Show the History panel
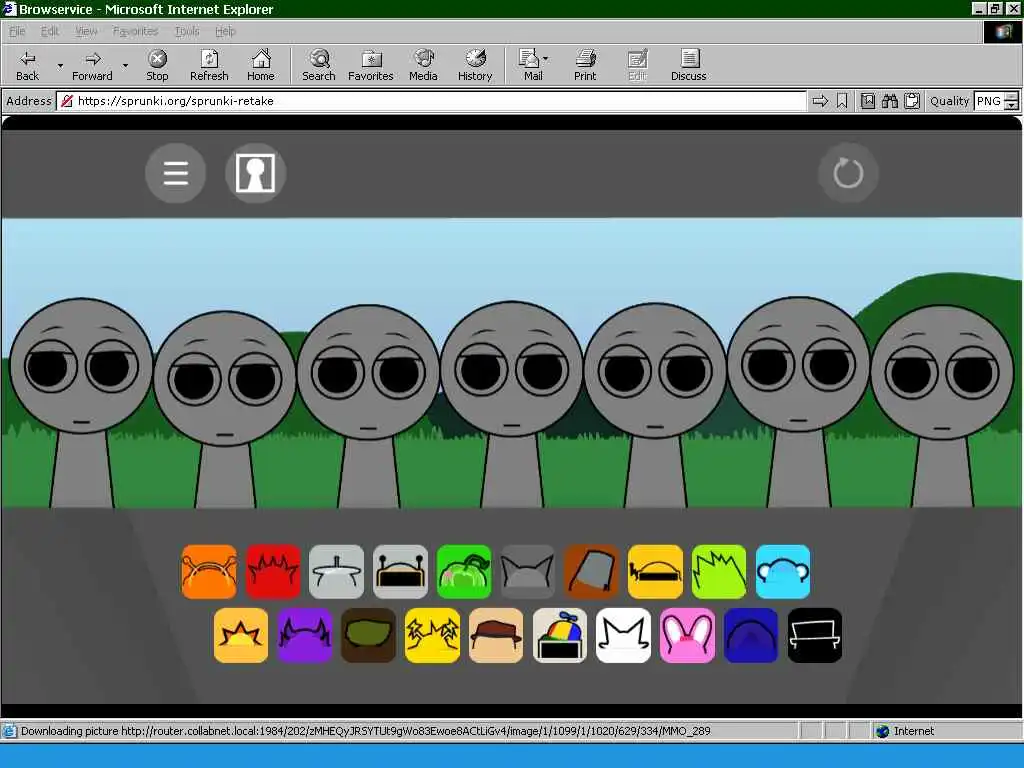 475,65
